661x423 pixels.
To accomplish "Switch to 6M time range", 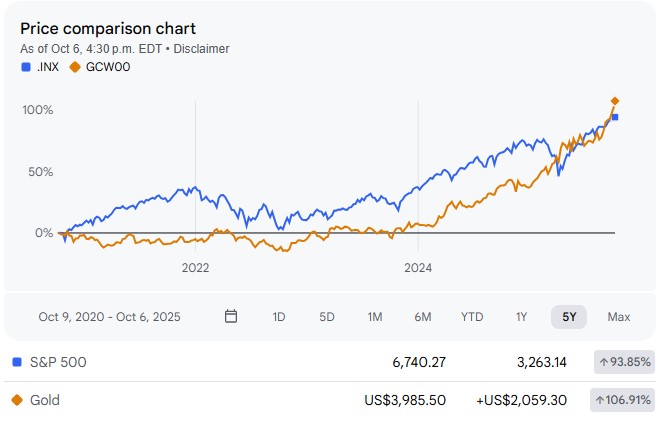I will (x=423, y=317).
